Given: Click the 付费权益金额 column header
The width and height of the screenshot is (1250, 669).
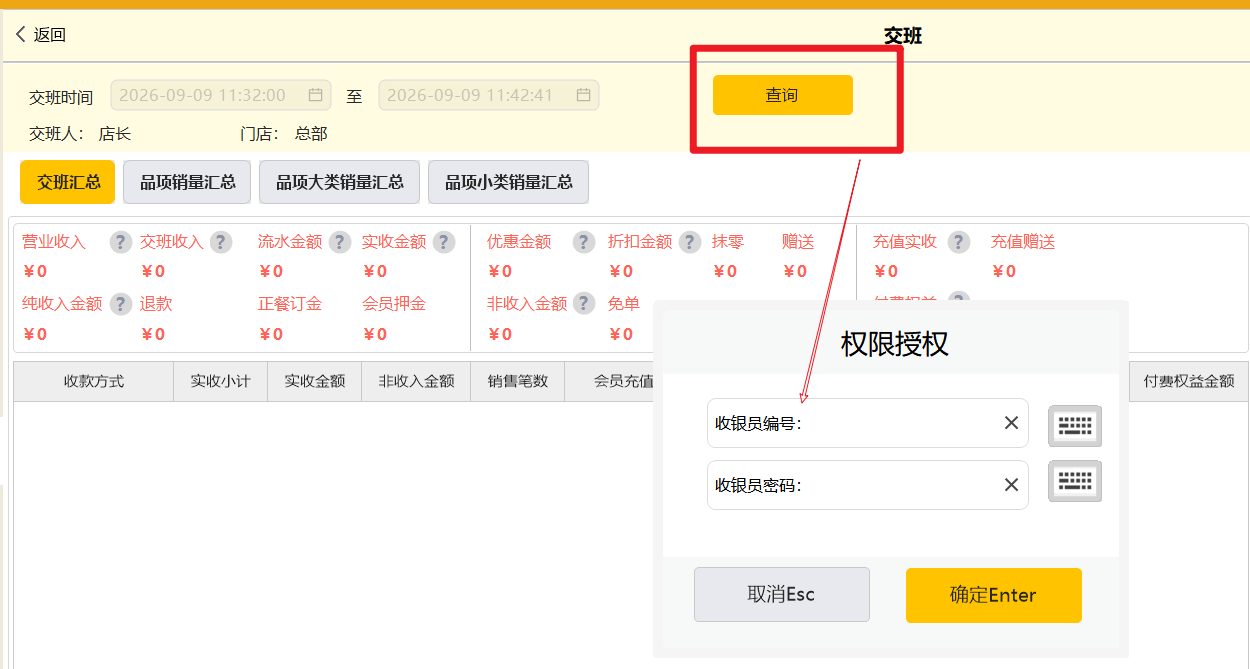Looking at the screenshot, I should 1189,381.
